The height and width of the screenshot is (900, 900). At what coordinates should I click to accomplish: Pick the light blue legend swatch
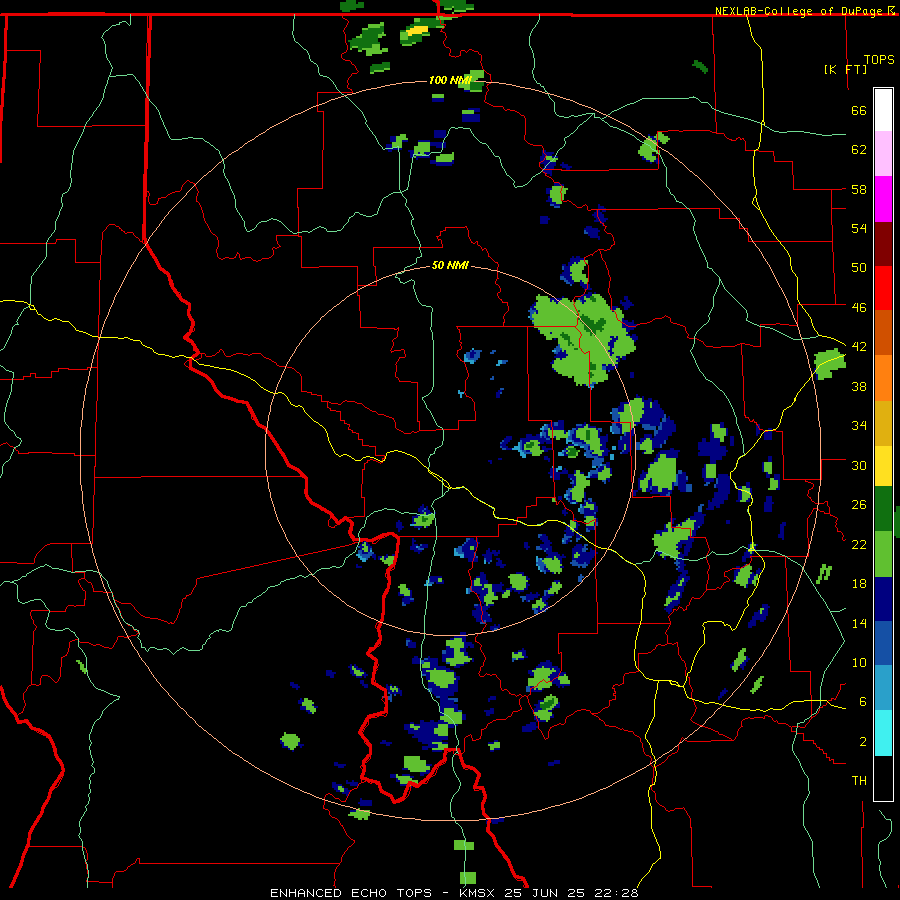tap(883, 688)
